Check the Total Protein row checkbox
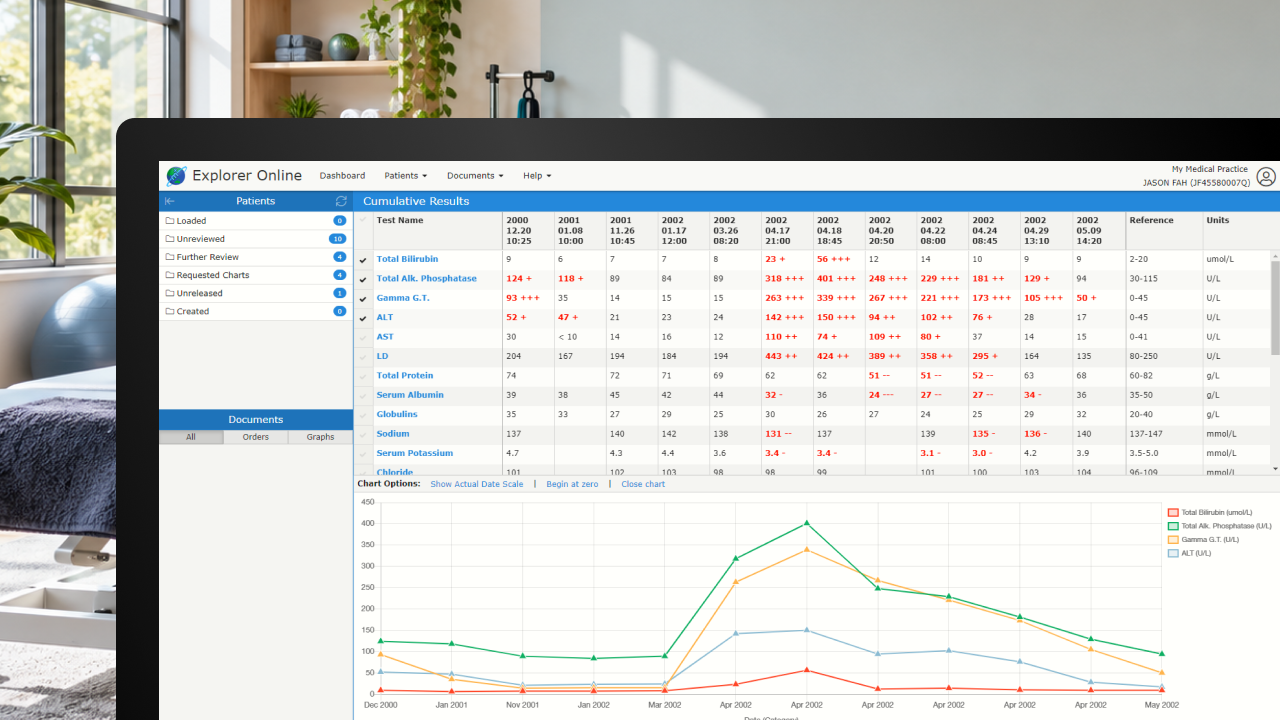1280x720 pixels. [363, 376]
